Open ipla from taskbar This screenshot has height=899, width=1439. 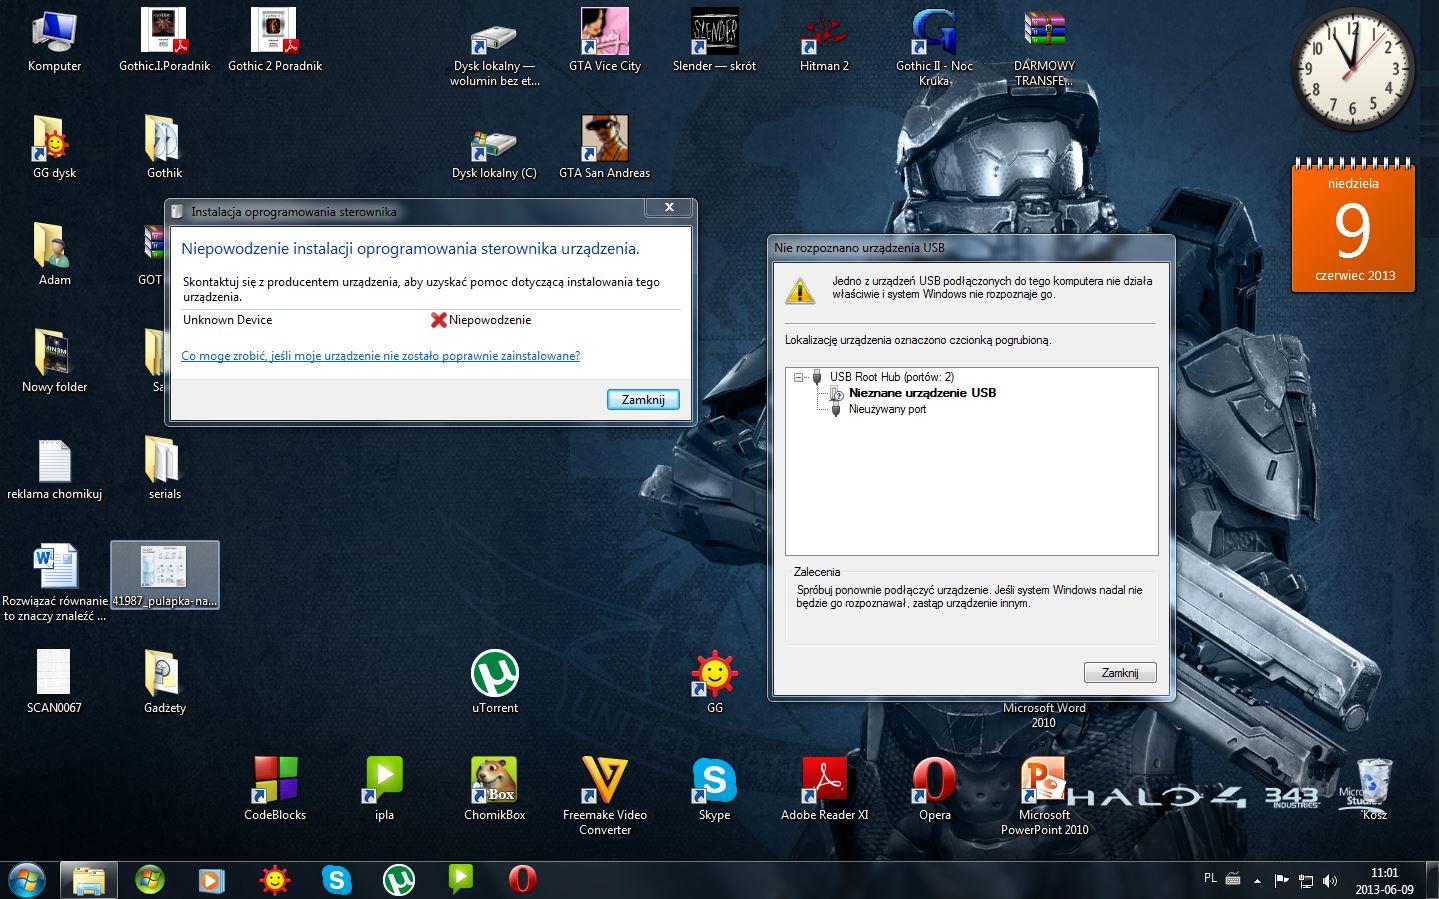(x=460, y=880)
